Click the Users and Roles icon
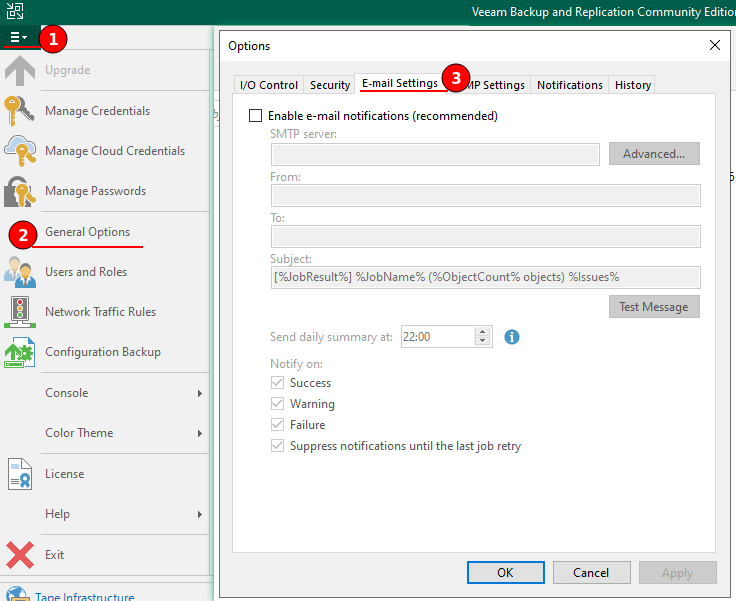 [20, 272]
